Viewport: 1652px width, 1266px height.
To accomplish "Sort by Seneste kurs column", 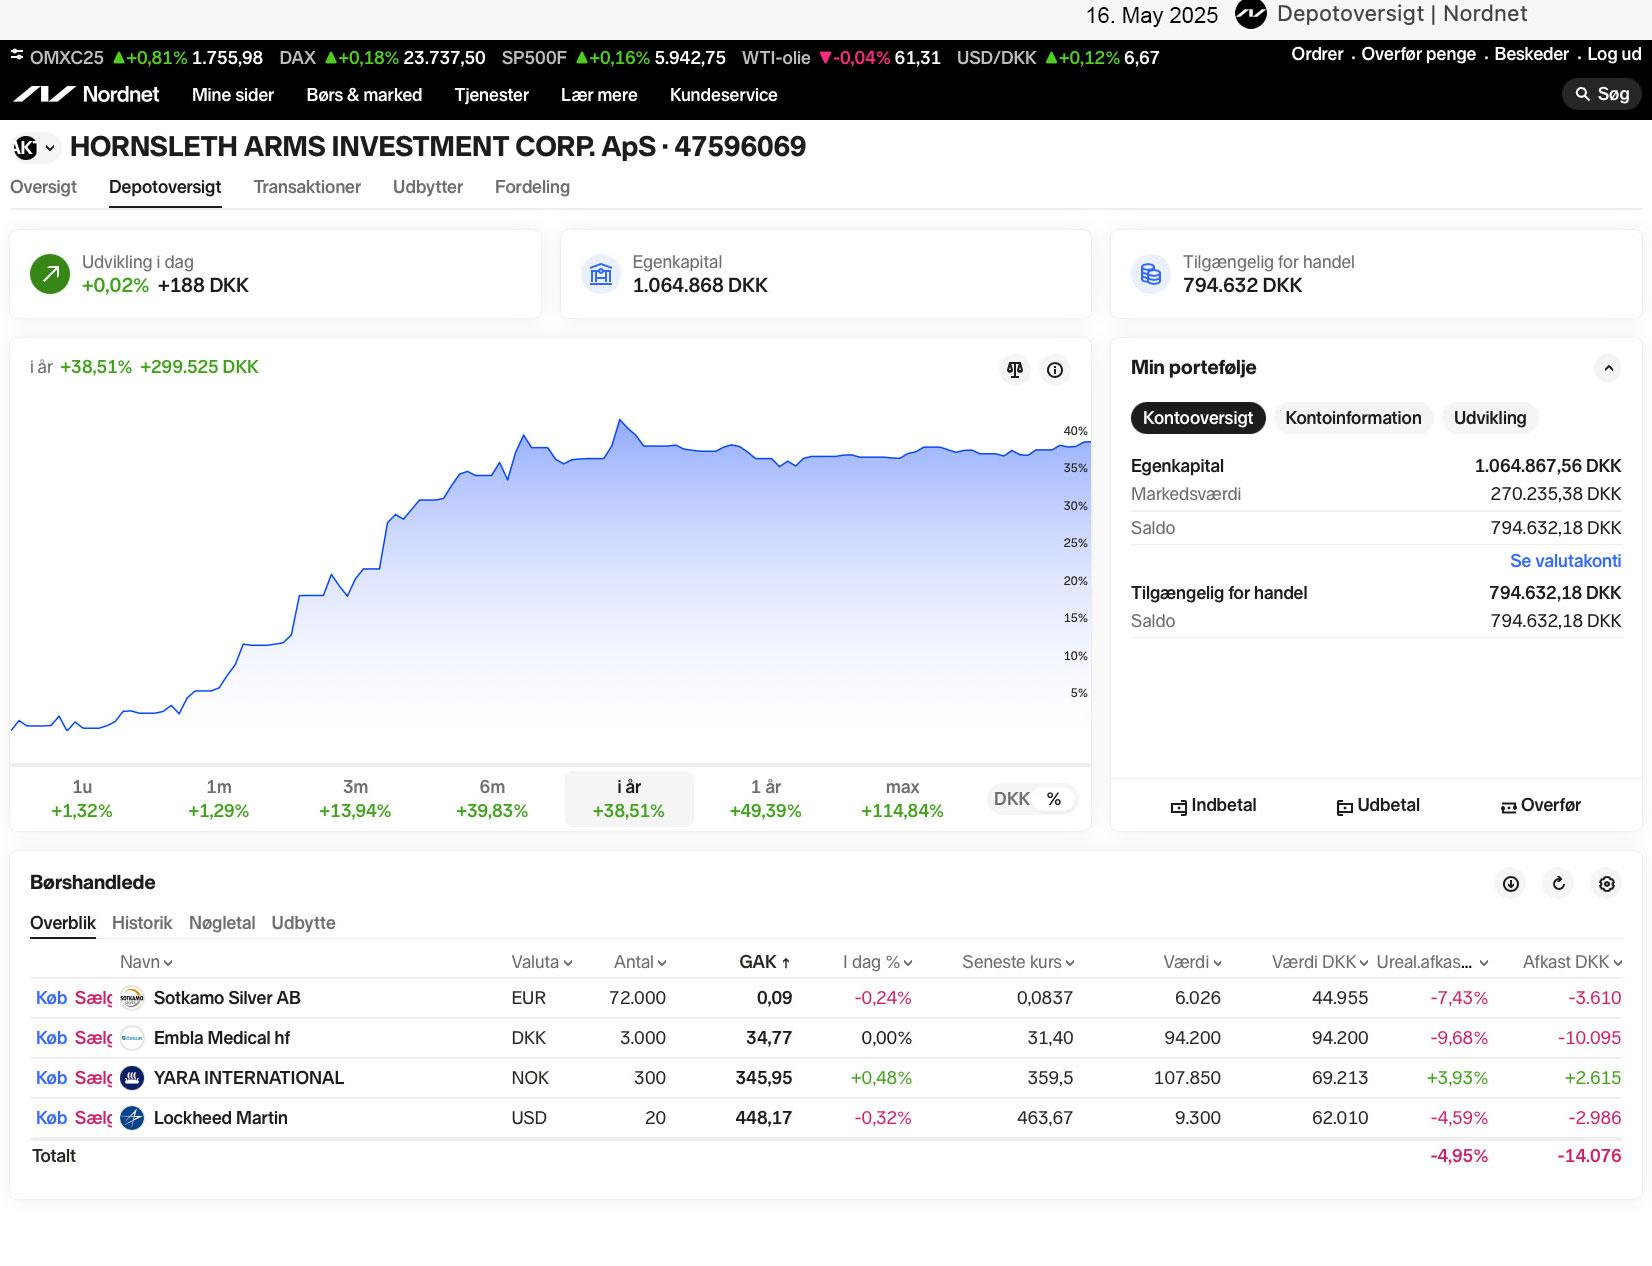I will click(x=1018, y=962).
